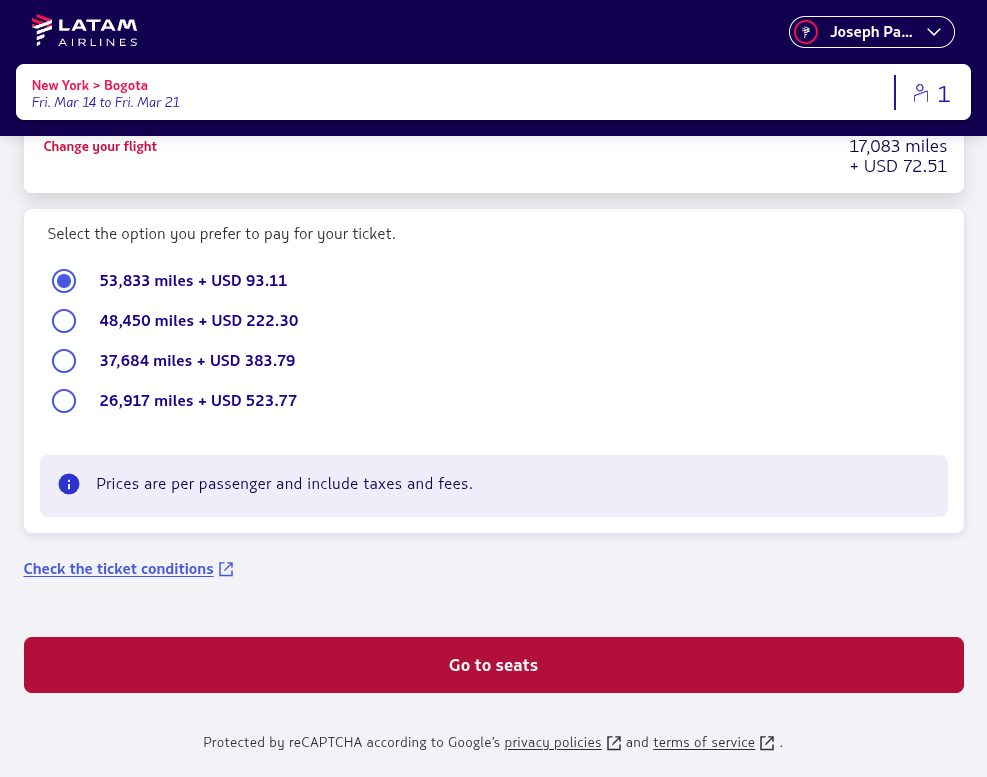Click the Fri. Mar 14 to Fri. Mar 21 dates

click(106, 102)
